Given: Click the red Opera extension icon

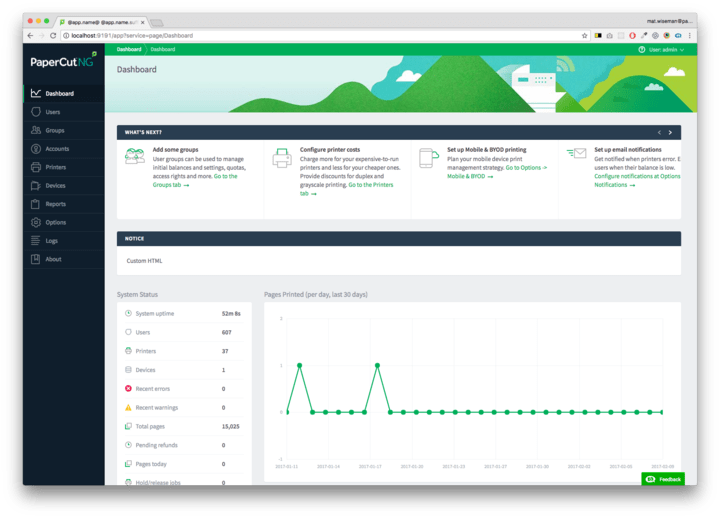Looking at the screenshot, I should (632, 35).
